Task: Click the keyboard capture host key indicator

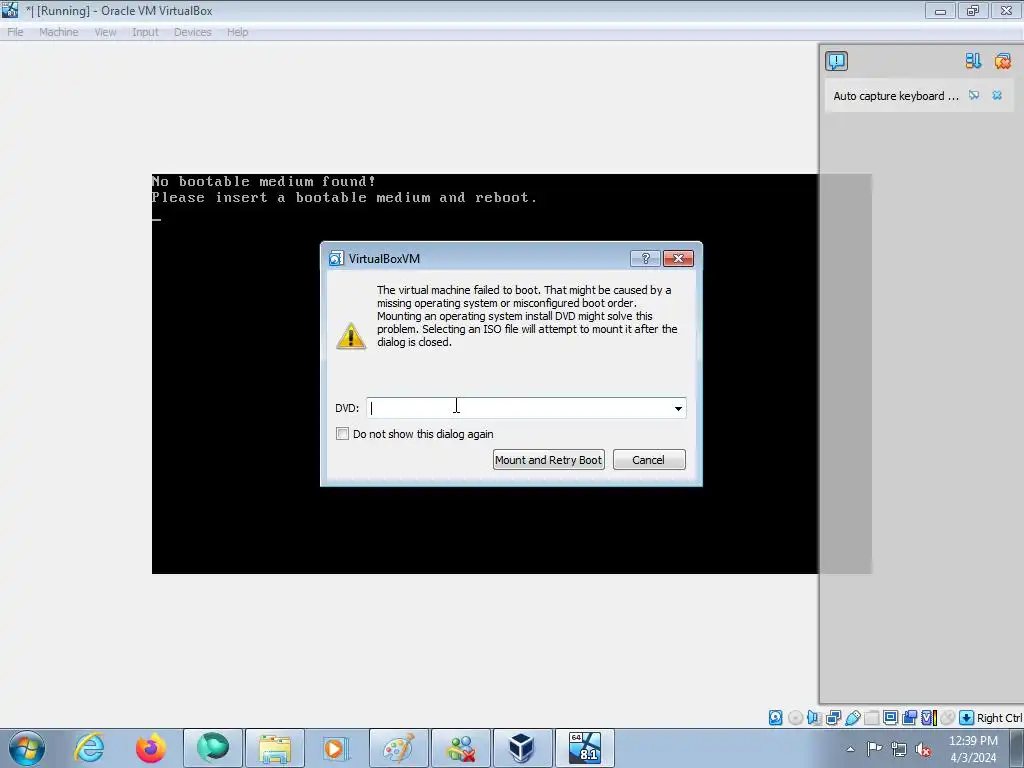Action: click(x=967, y=718)
